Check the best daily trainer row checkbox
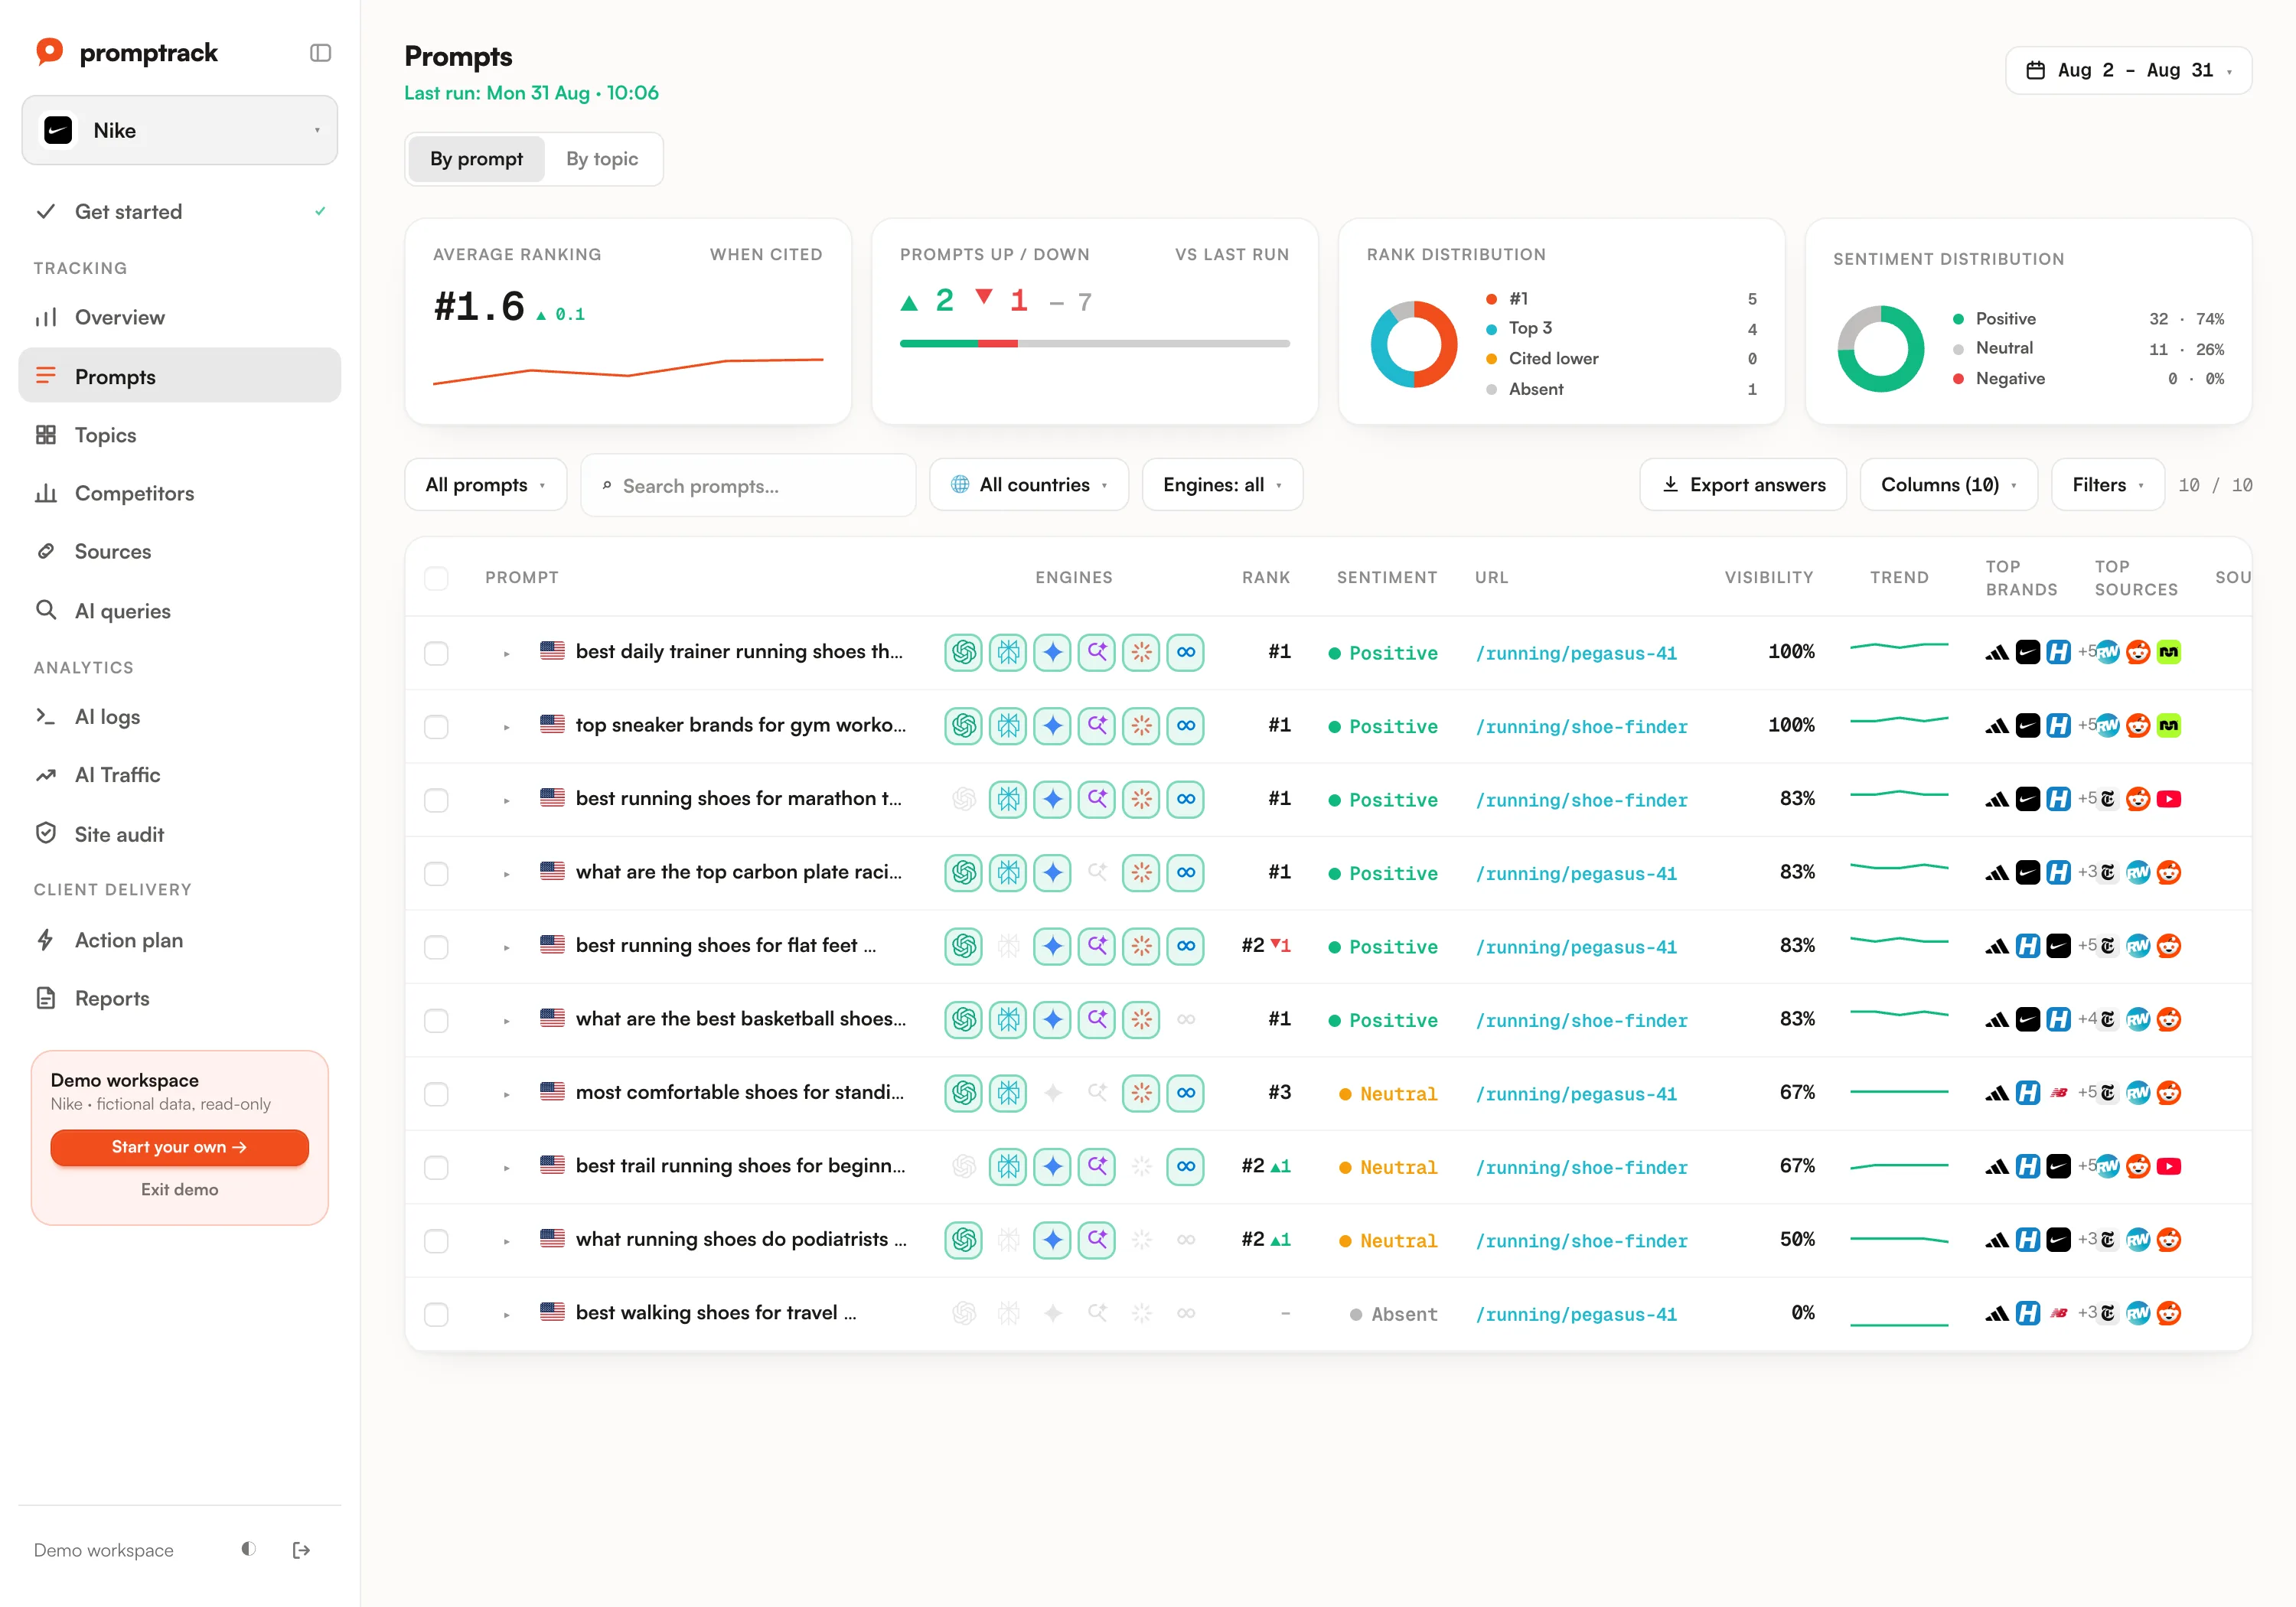Screen dimensions: 2296x1607 (x=436, y=653)
